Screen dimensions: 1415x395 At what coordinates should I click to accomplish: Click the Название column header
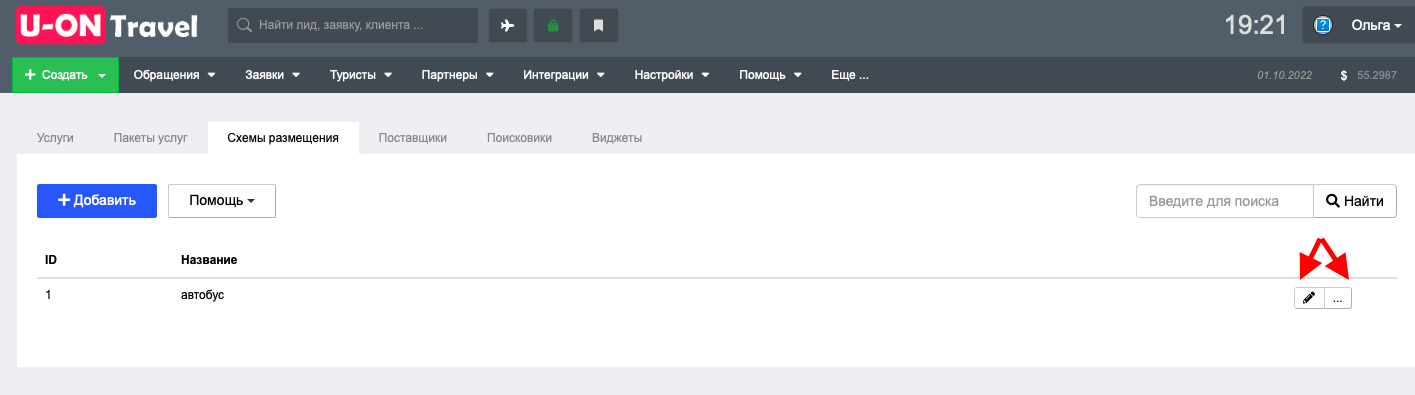click(209, 260)
